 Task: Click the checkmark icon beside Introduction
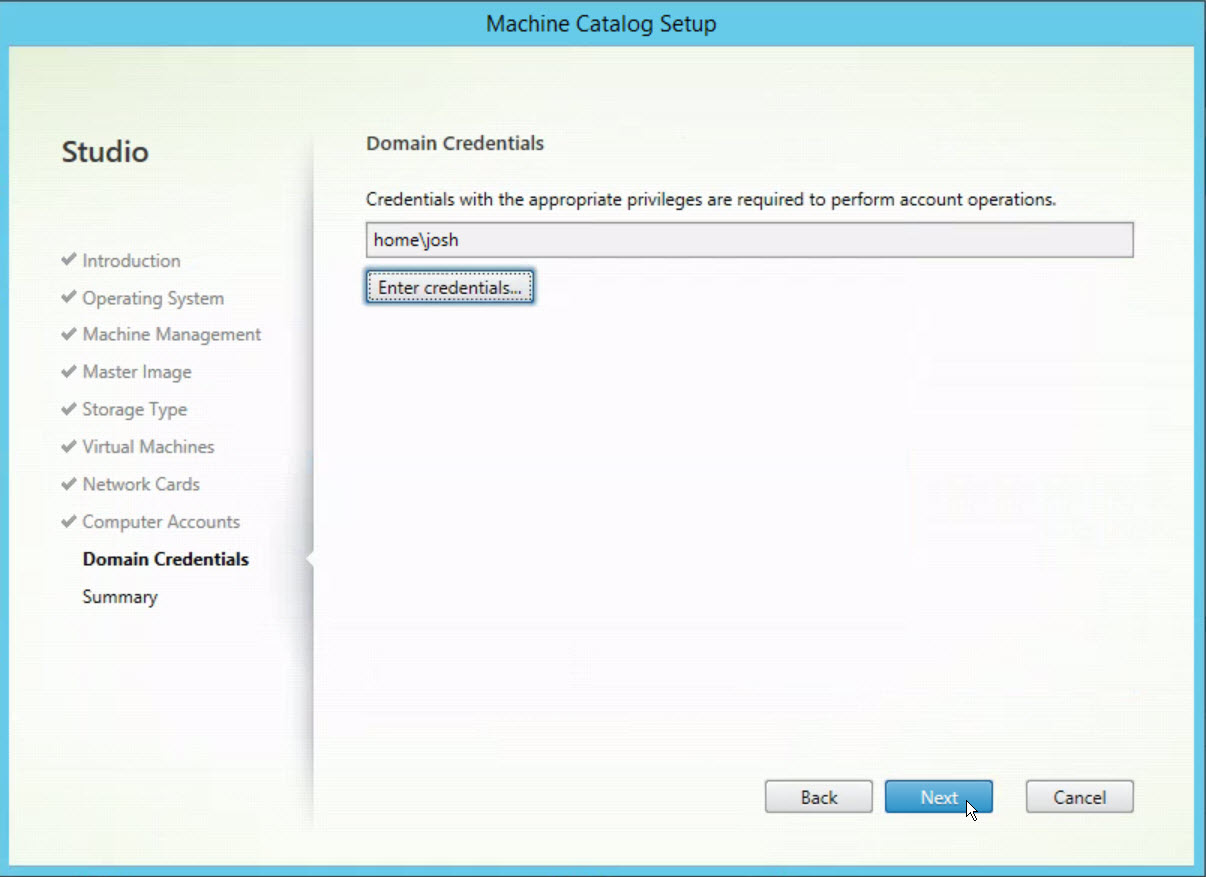[68, 260]
